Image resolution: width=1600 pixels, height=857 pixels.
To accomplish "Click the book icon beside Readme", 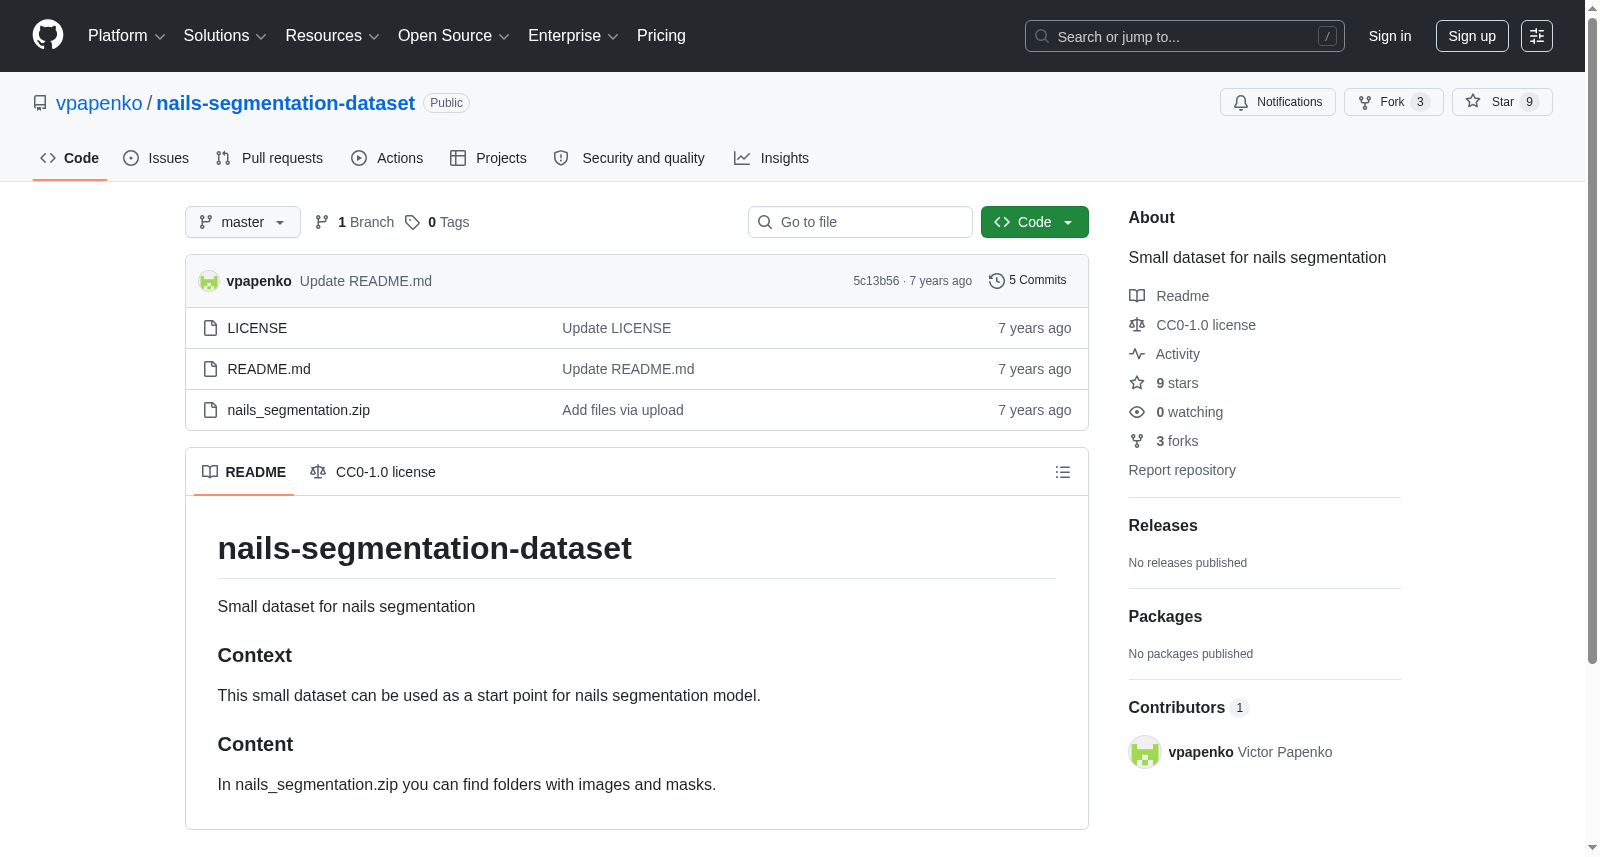I will [x=1137, y=296].
